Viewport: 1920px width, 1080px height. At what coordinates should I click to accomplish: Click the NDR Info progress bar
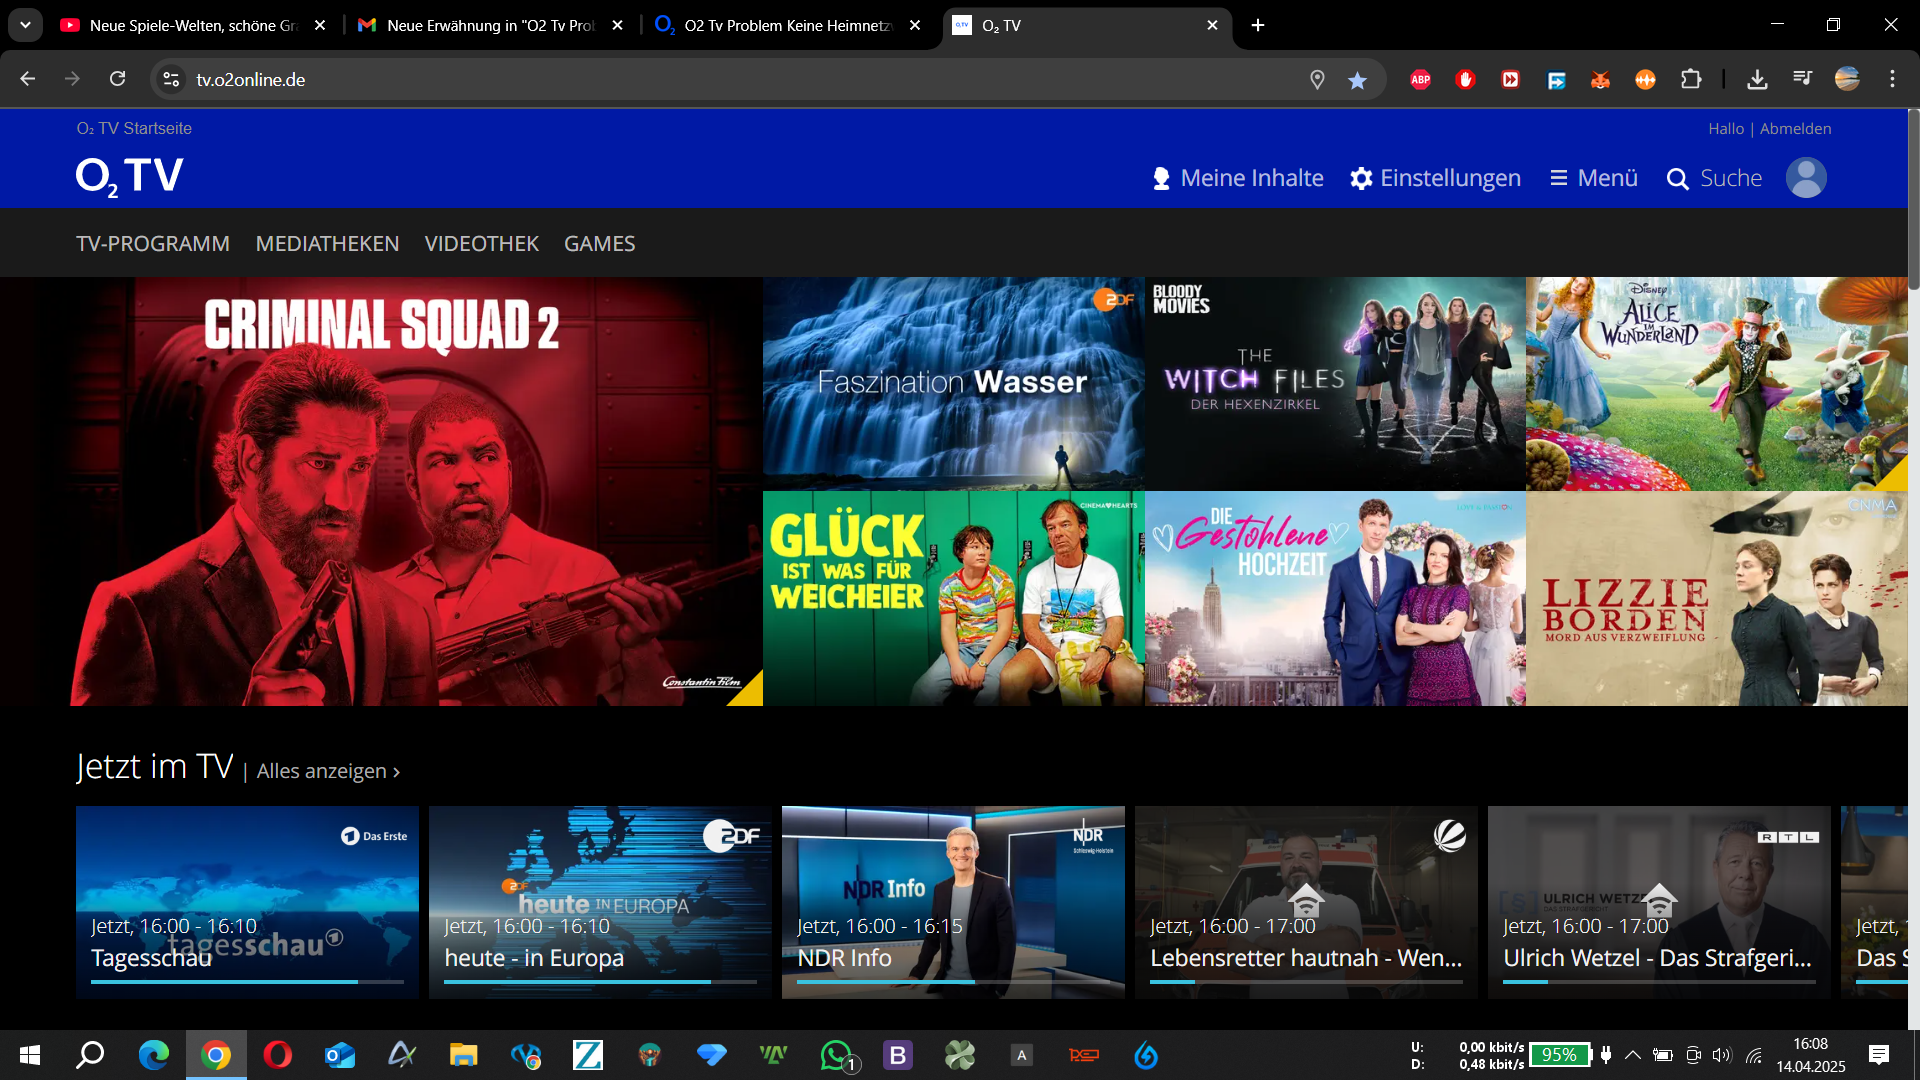953,982
